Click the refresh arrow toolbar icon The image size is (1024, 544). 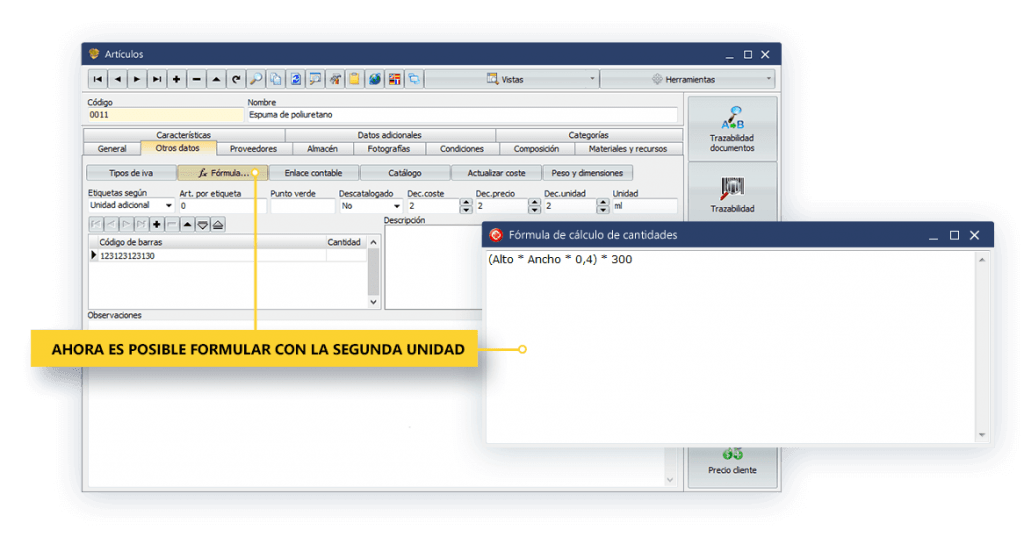tap(236, 79)
